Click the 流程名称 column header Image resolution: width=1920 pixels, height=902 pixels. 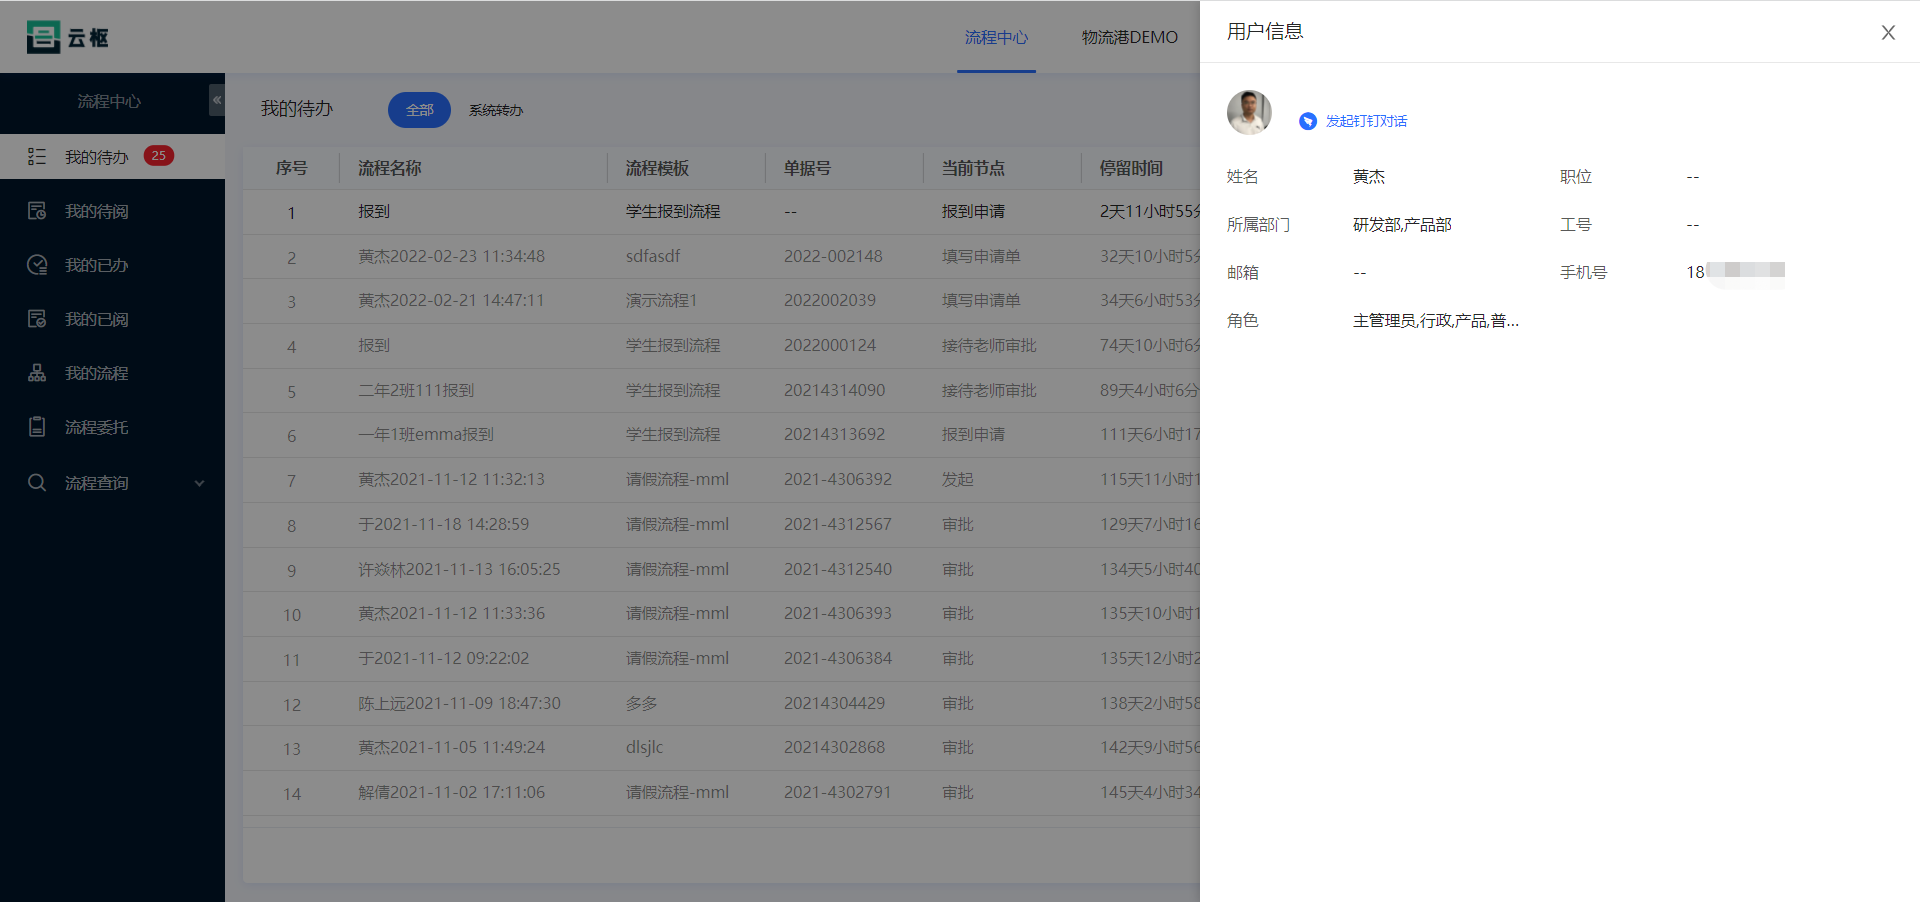390,168
